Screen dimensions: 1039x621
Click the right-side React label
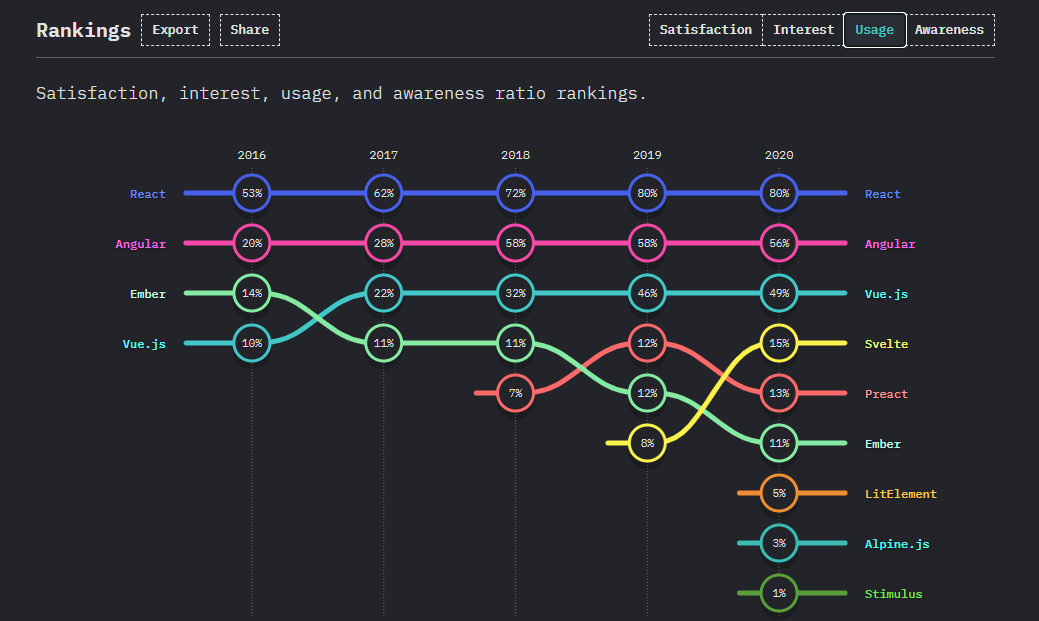(x=883, y=194)
